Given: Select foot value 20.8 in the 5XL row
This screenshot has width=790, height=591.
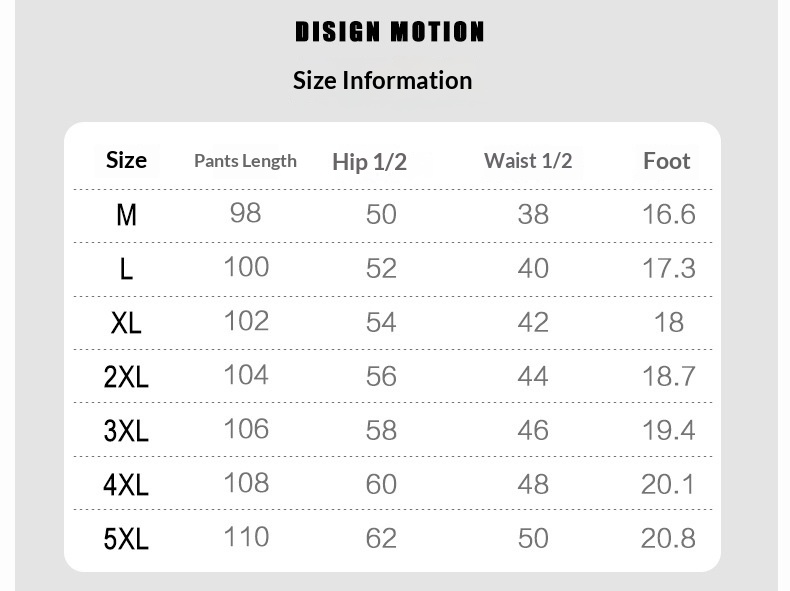Looking at the screenshot, I should [x=668, y=538].
